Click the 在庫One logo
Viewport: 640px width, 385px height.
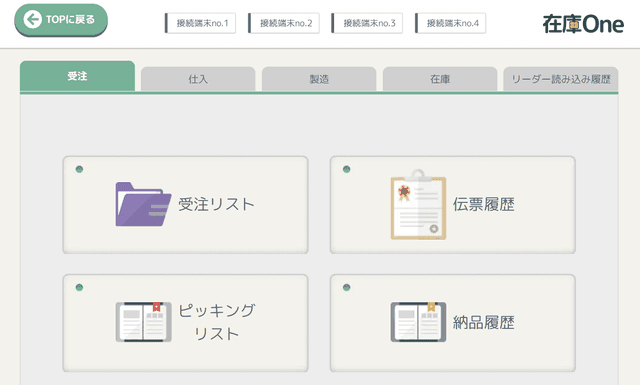click(x=583, y=24)
